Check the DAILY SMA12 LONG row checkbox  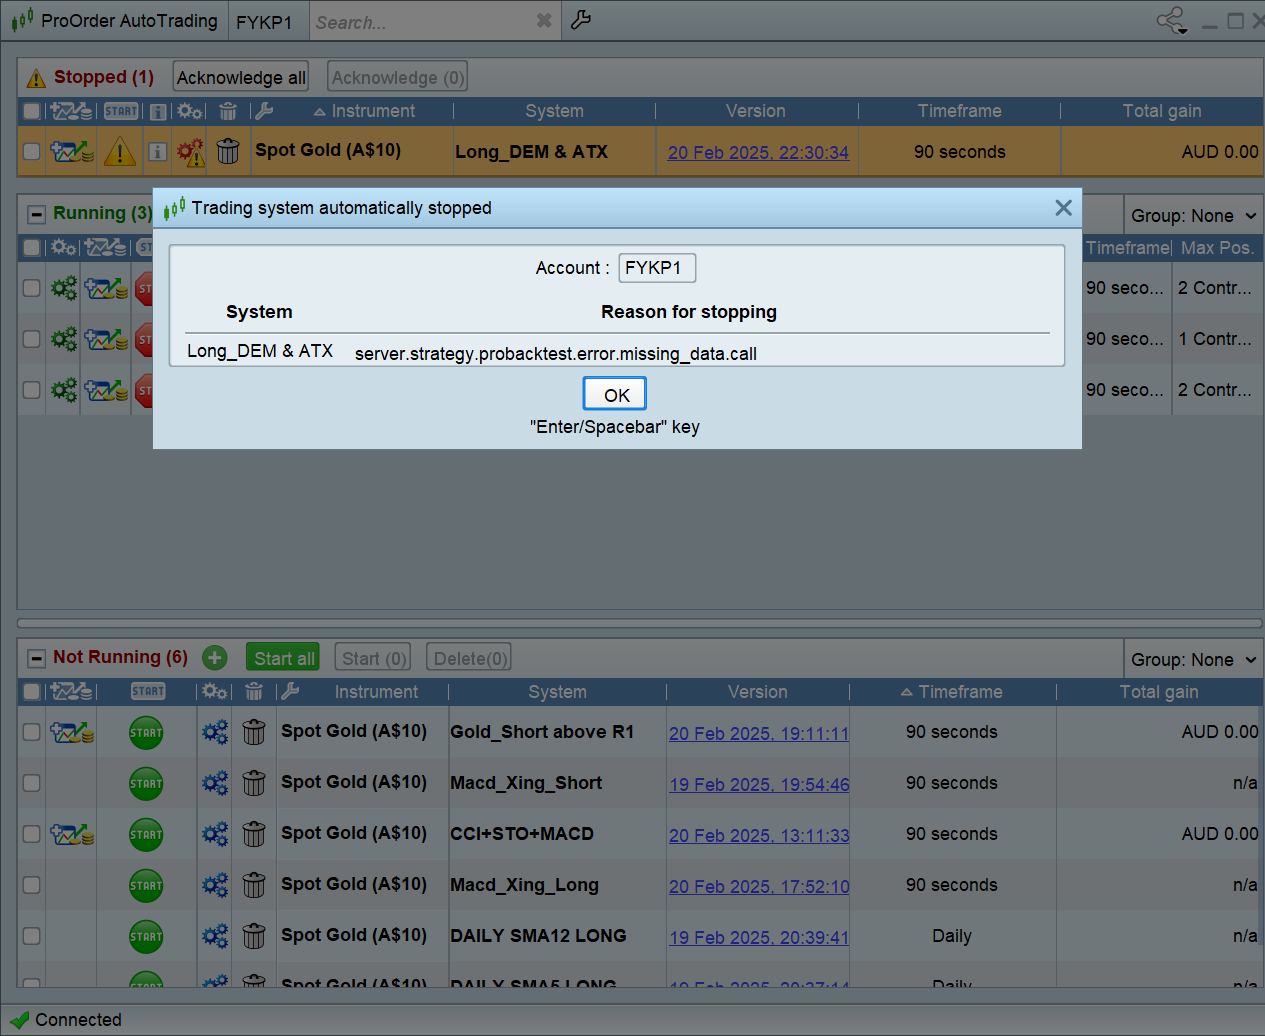(32, 936)
